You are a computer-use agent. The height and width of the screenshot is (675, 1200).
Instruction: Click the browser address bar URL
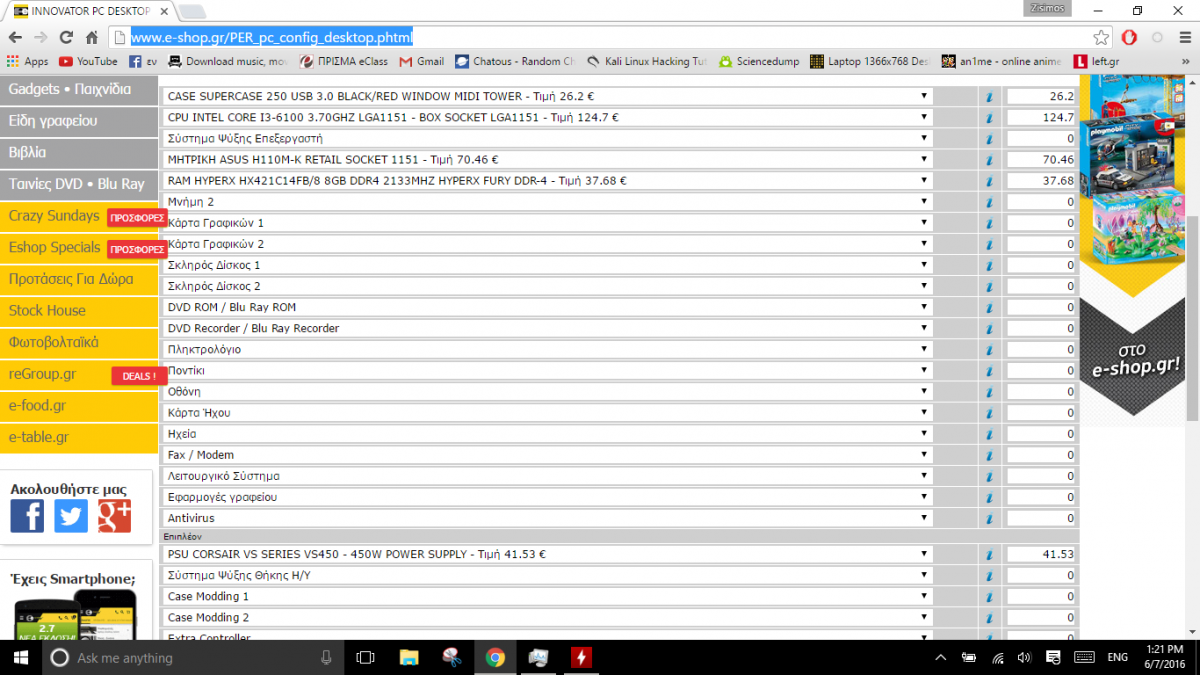(271, 38)
